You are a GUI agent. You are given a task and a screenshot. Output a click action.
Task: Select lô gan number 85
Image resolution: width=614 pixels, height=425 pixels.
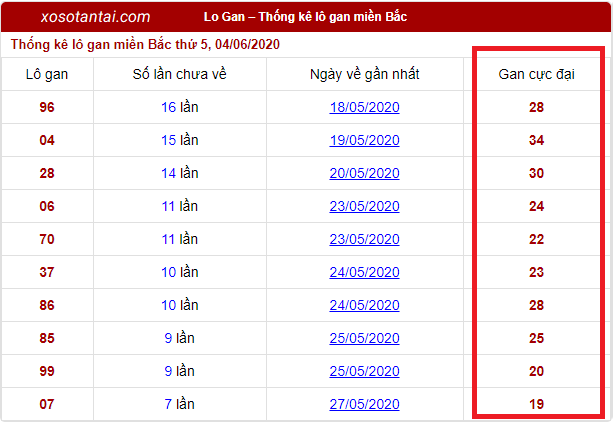47,338
